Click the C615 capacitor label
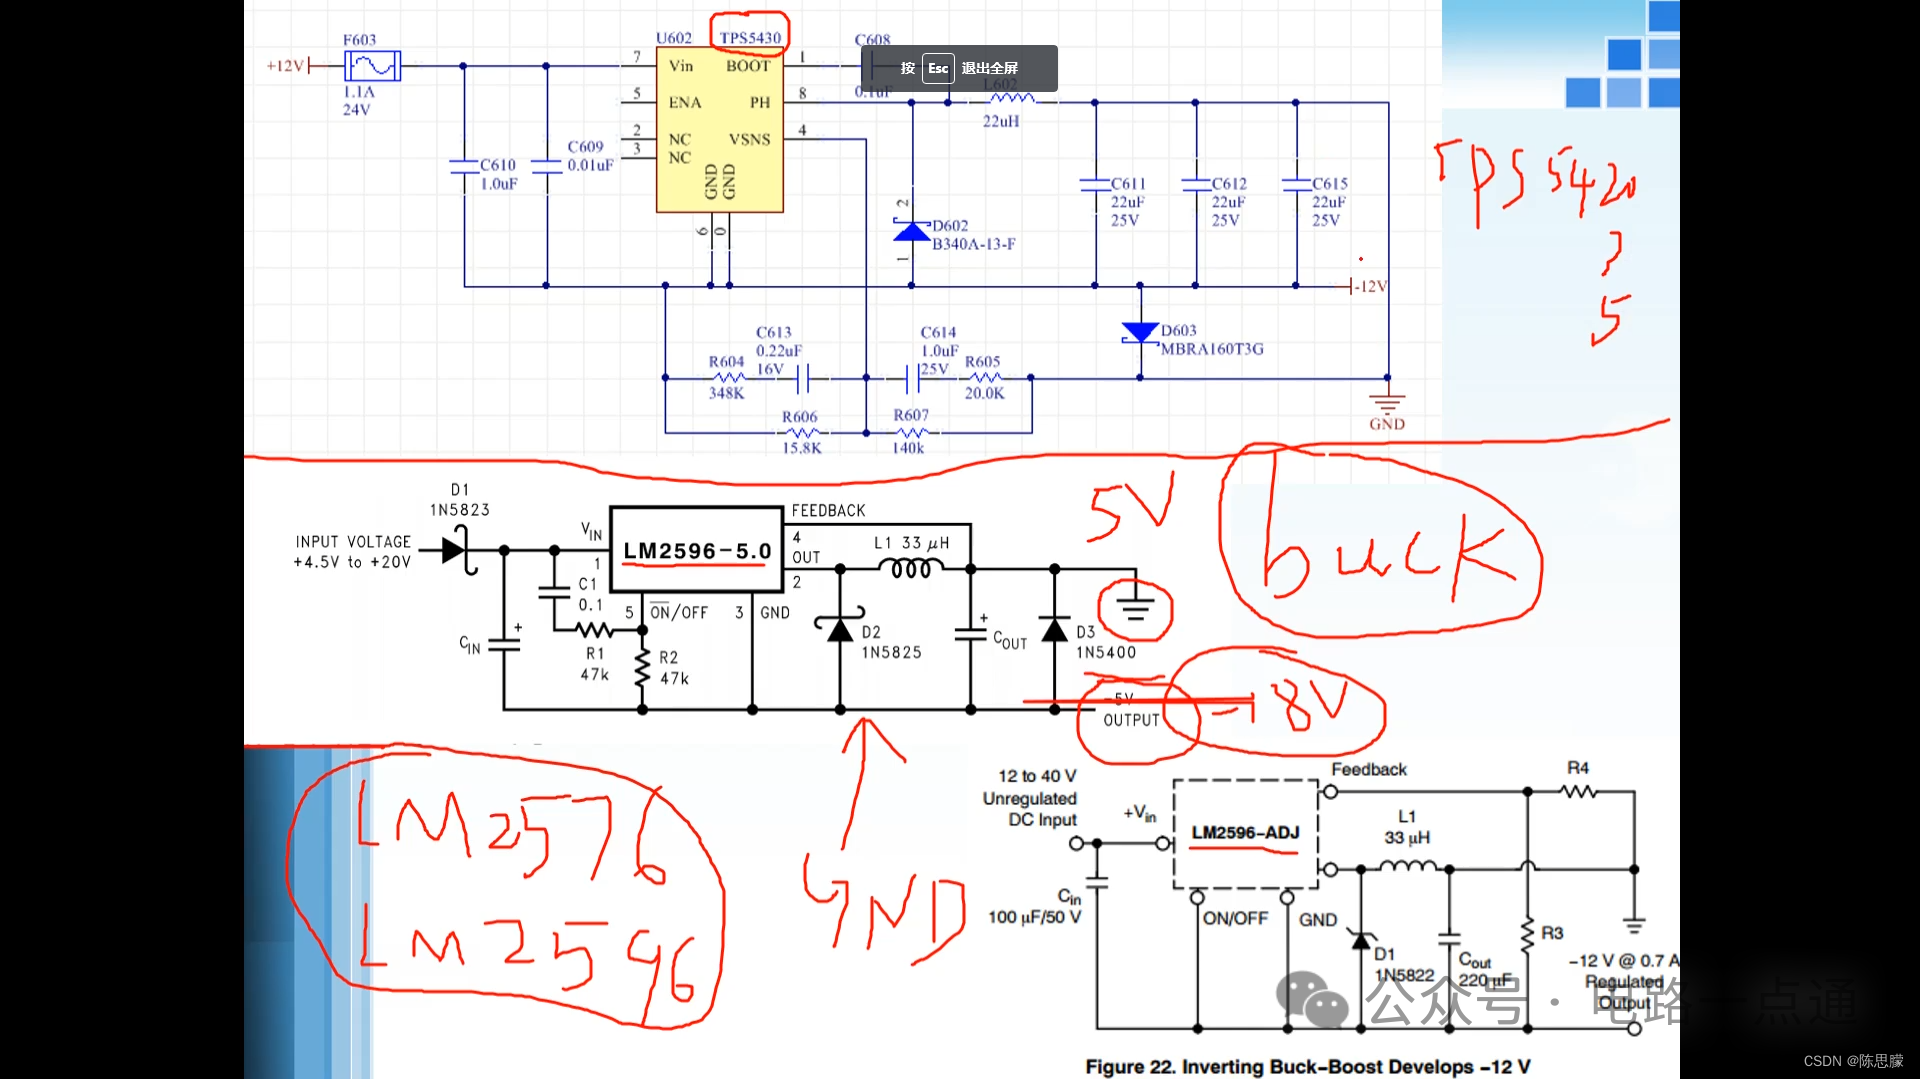Image resolution: width=1920 pixels, height=1079 pixels. point(1330,184)
